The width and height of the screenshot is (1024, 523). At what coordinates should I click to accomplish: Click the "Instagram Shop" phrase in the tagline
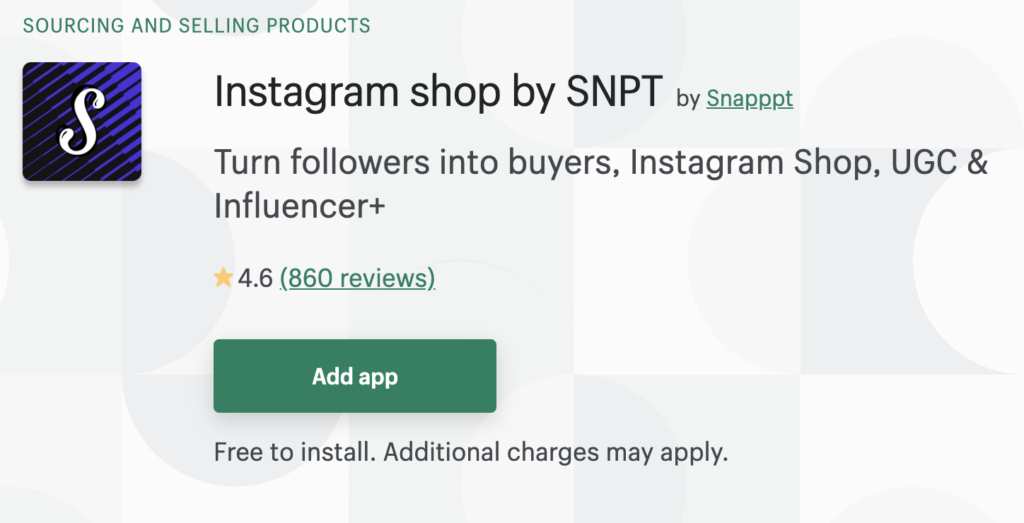pos(749,163)
